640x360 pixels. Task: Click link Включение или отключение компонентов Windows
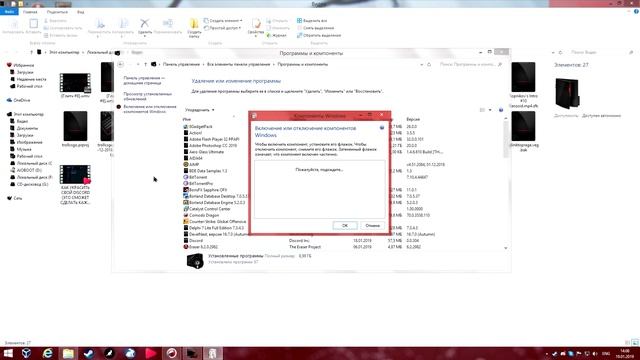point(150,109)
